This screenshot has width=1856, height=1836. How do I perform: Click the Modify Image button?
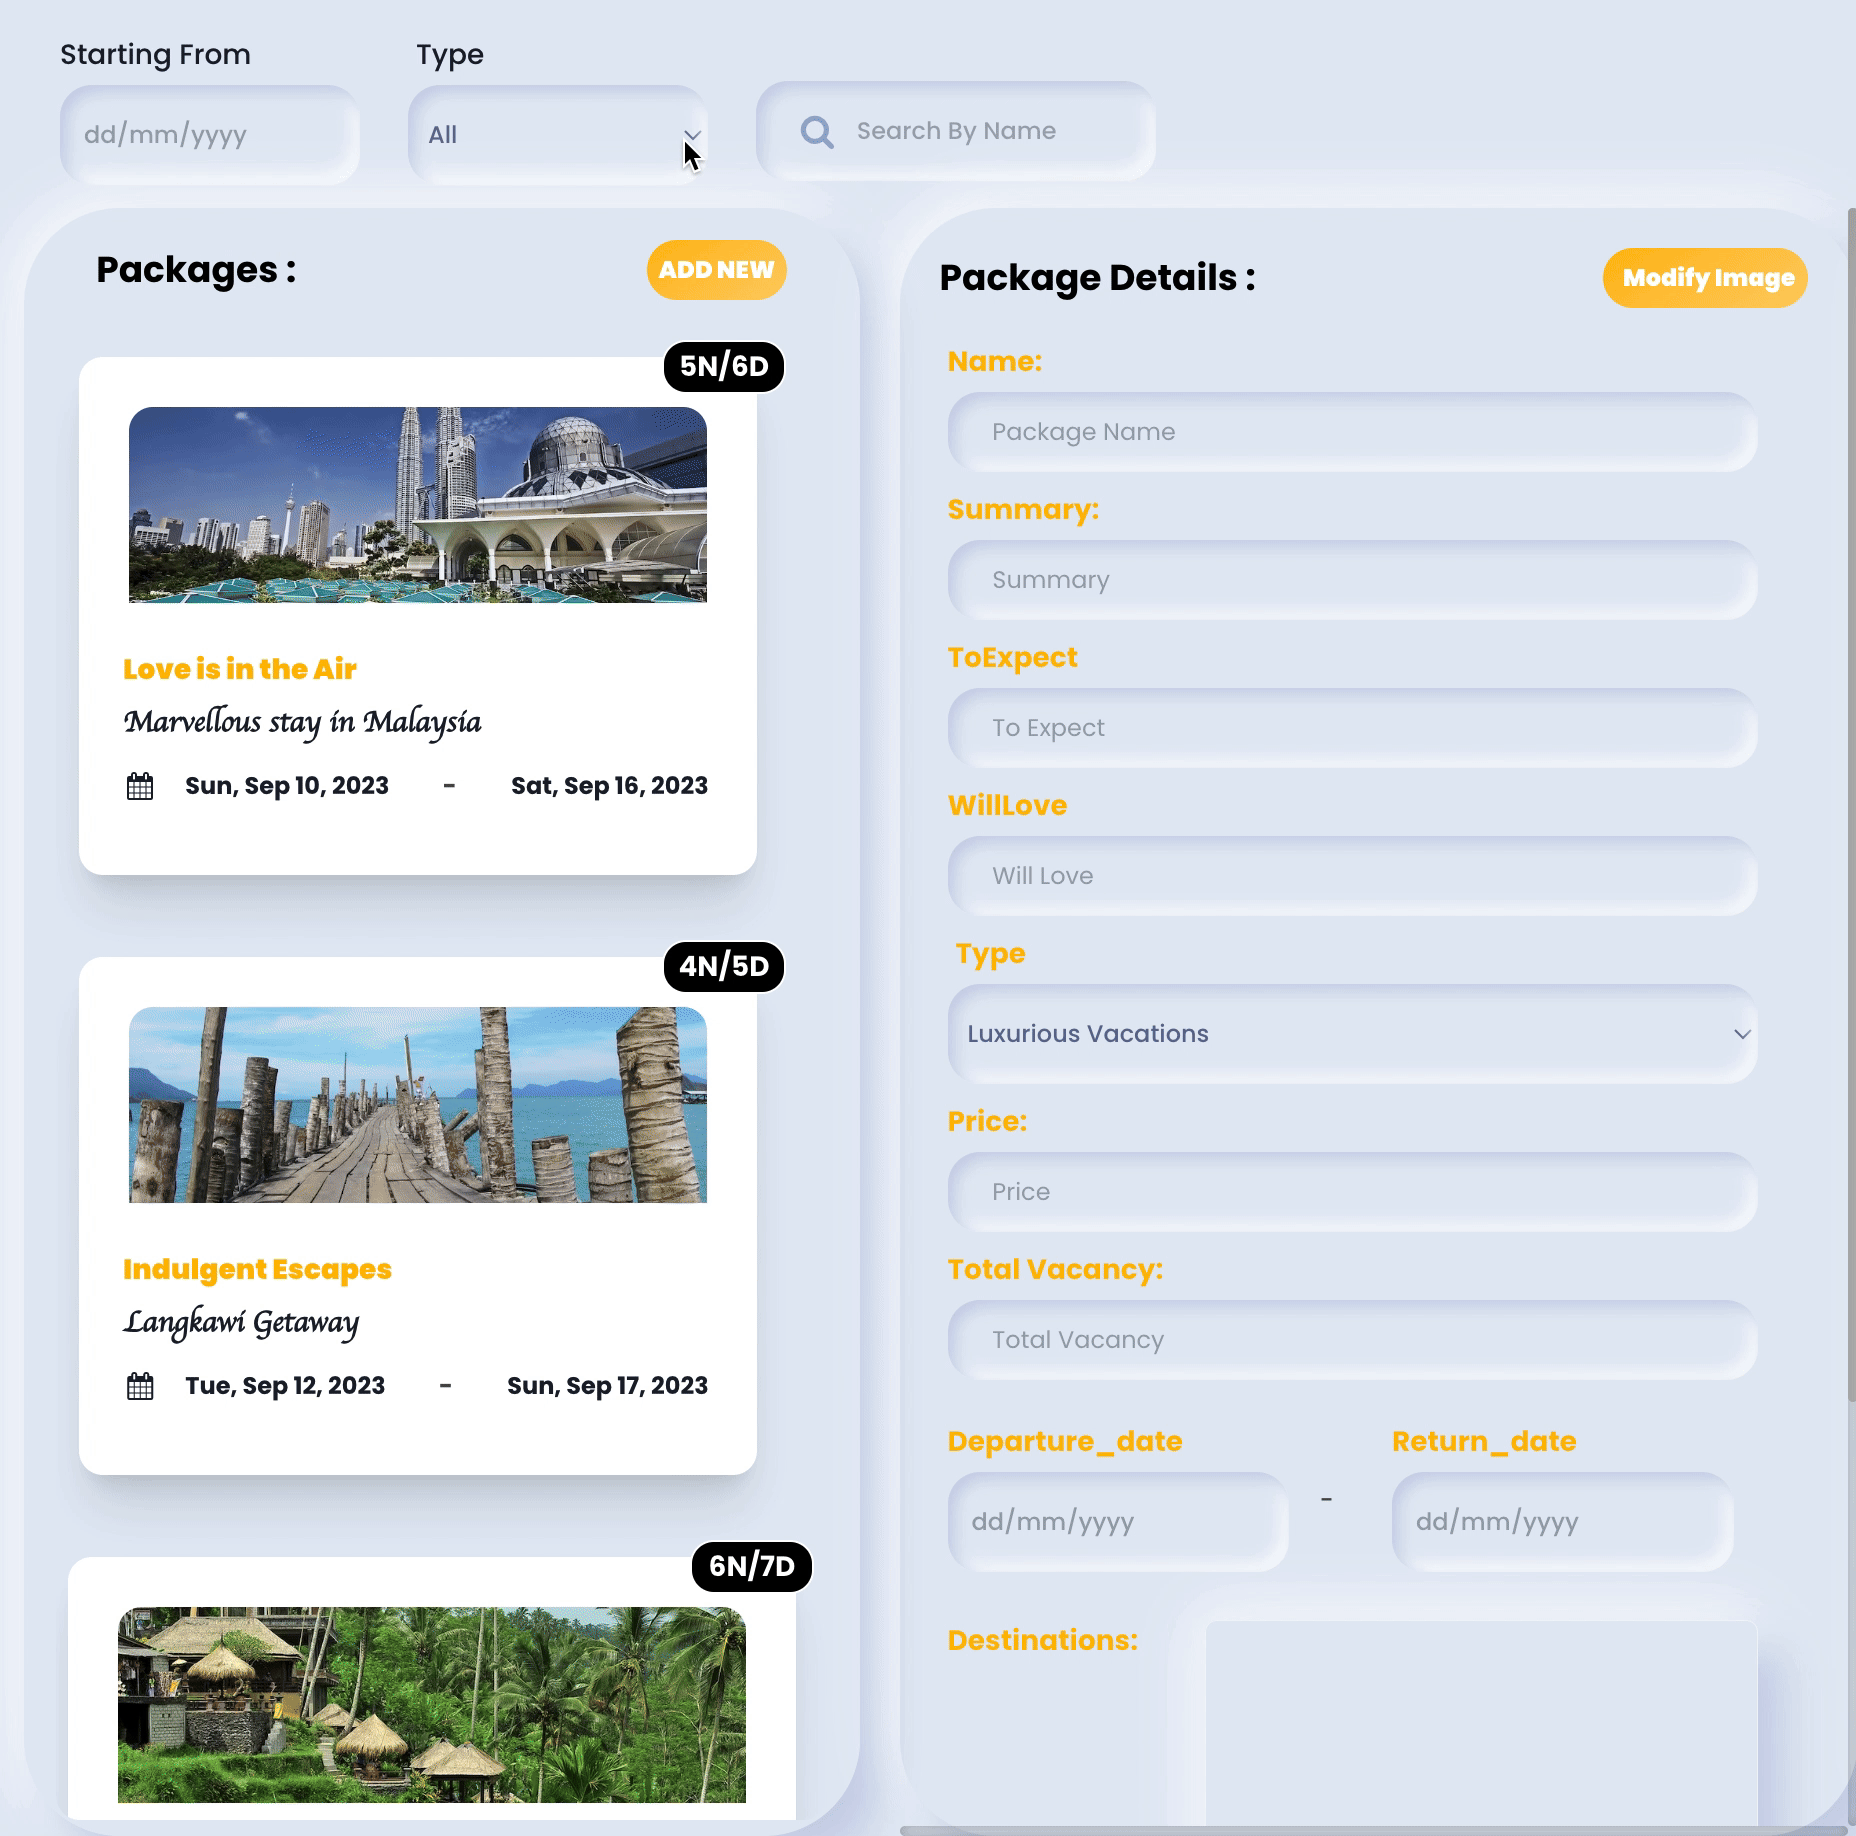pyautogui.click(x=1705, y=278)
